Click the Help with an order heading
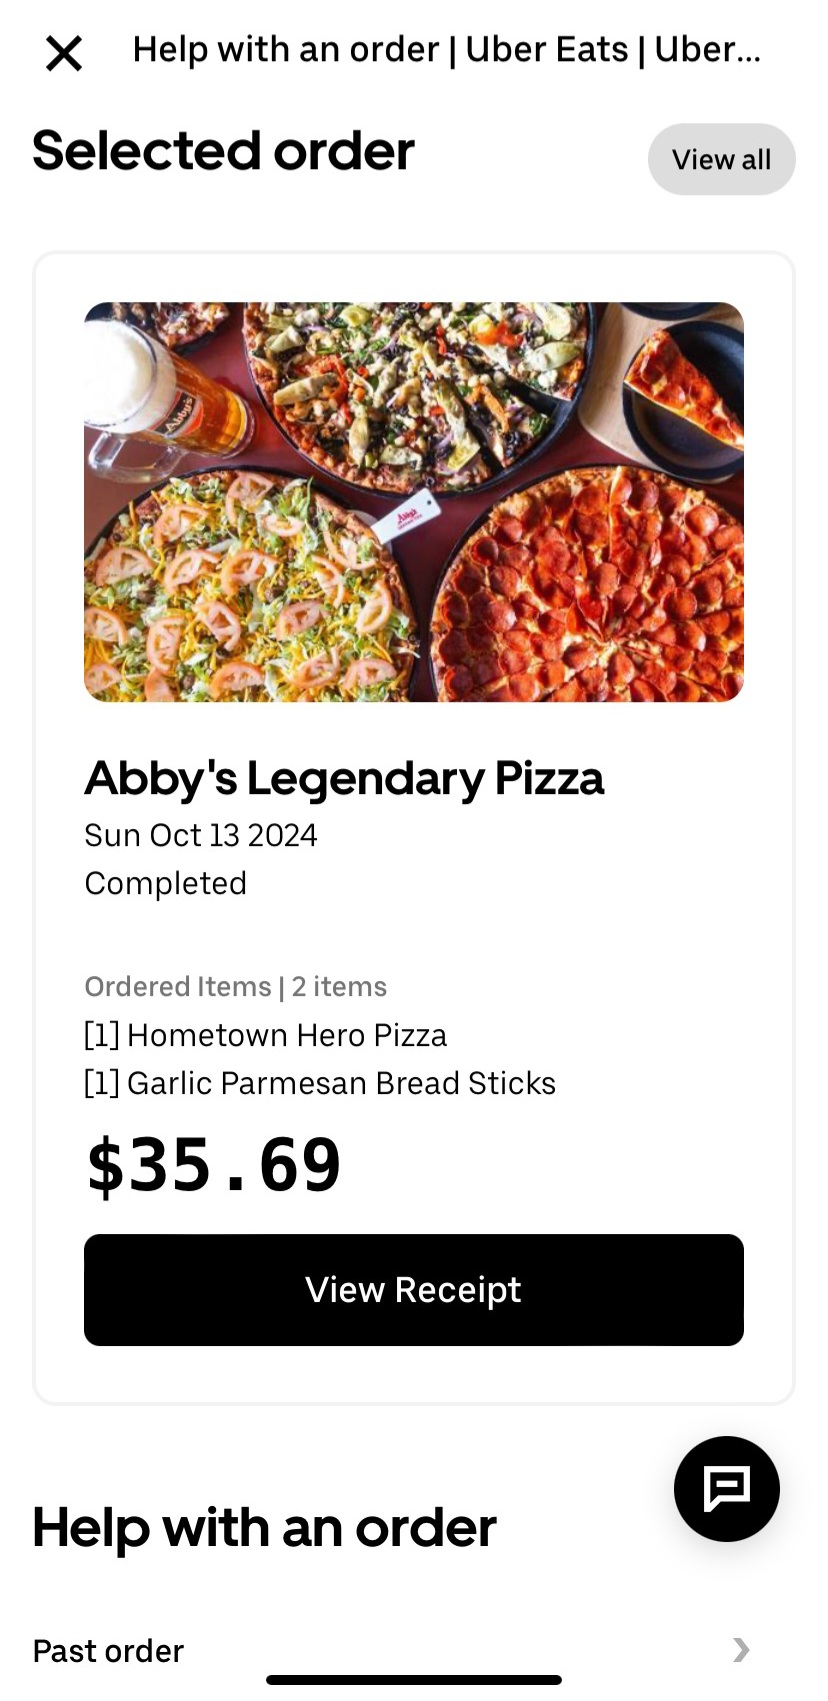 [x=264, y=1528]
